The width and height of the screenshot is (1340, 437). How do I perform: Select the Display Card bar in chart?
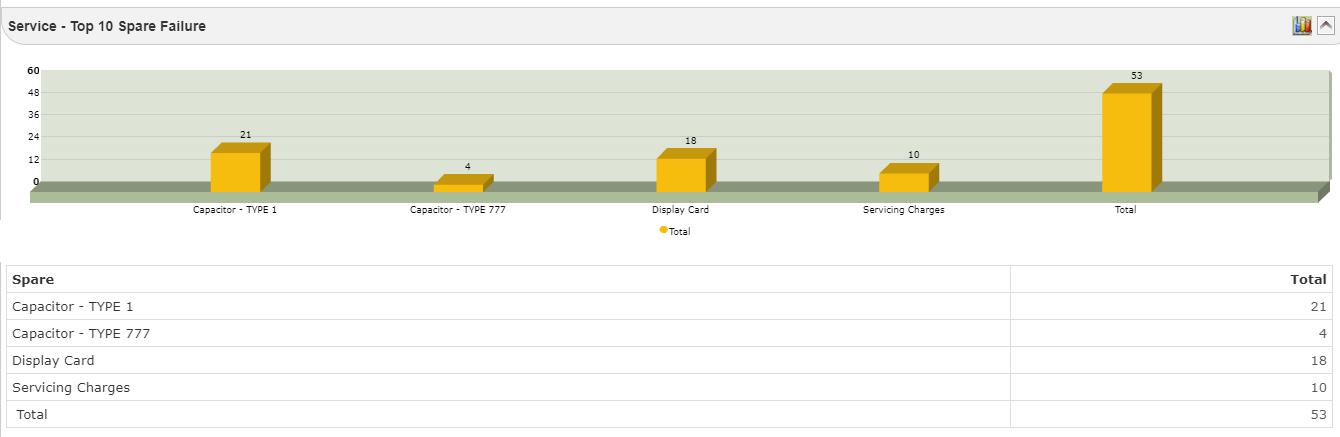click(x=686, y=170)
